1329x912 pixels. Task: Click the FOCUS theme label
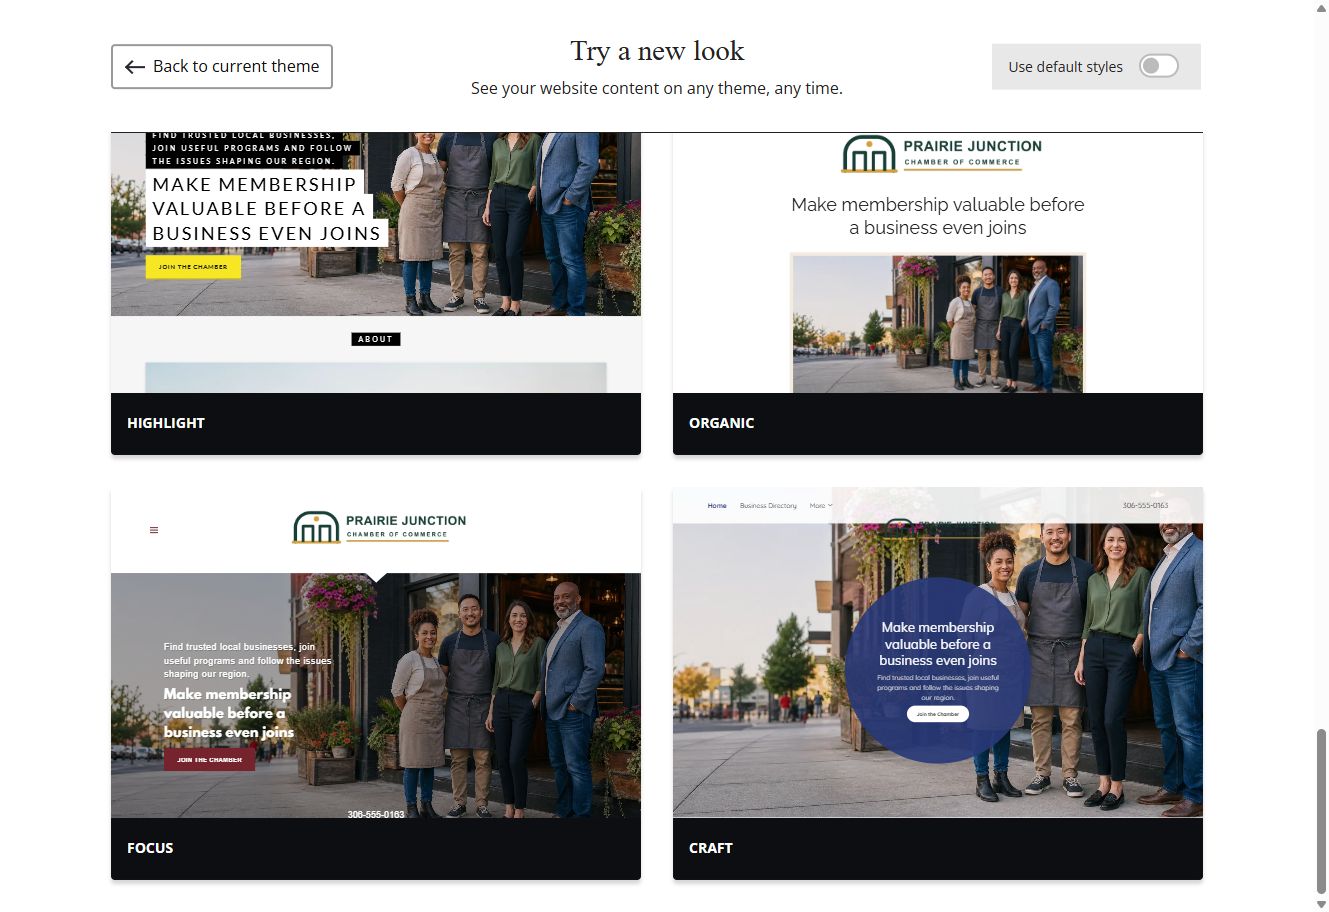[150, 848]
